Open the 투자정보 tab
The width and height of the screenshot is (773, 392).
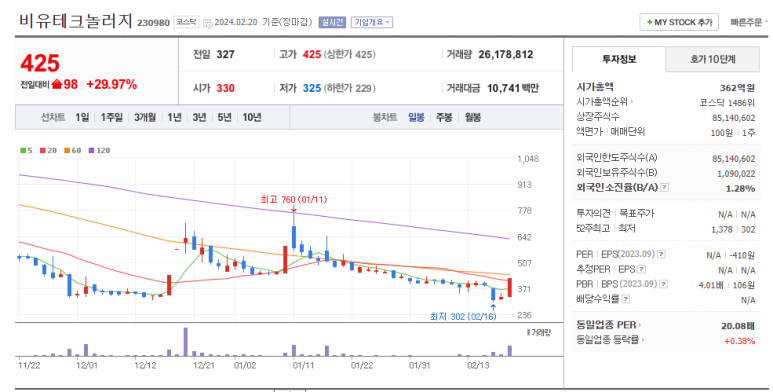coord(619,60)
